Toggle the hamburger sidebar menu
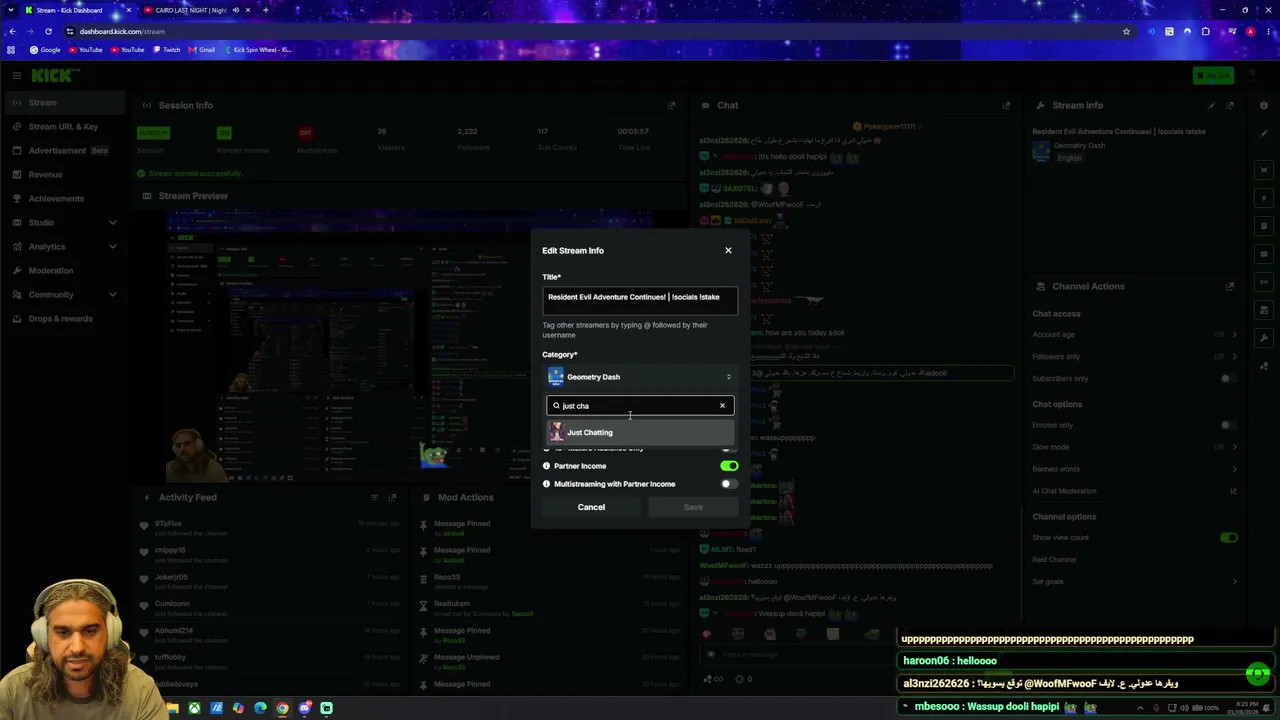The width and height of the screenshot is (1280, 720). click(x=17, y=76)
